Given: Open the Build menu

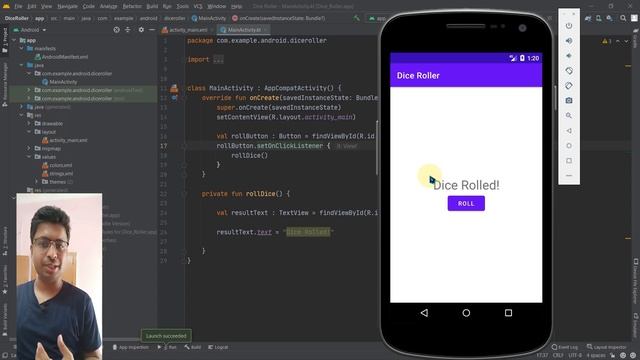Looking at the screenshot, I should (152, 6).
